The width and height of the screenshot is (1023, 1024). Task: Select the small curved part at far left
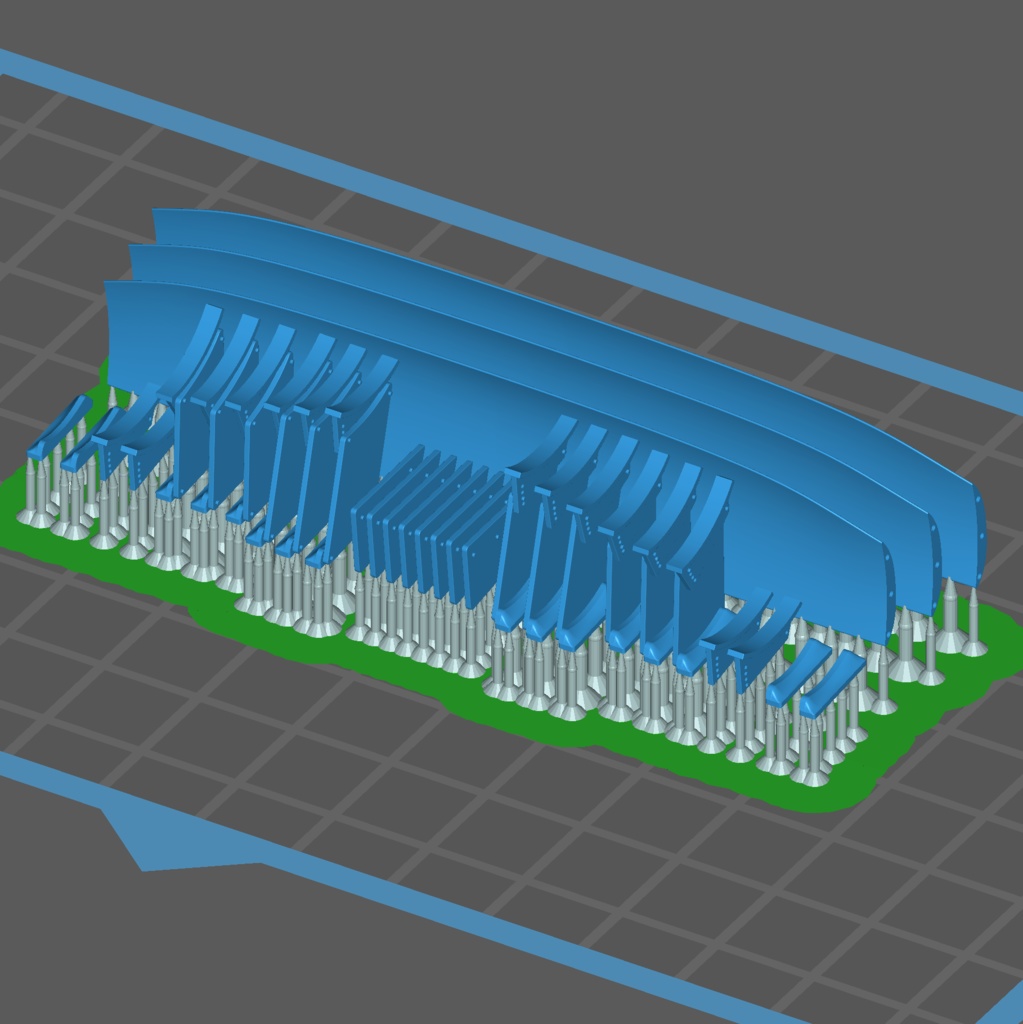pos(59,426)
